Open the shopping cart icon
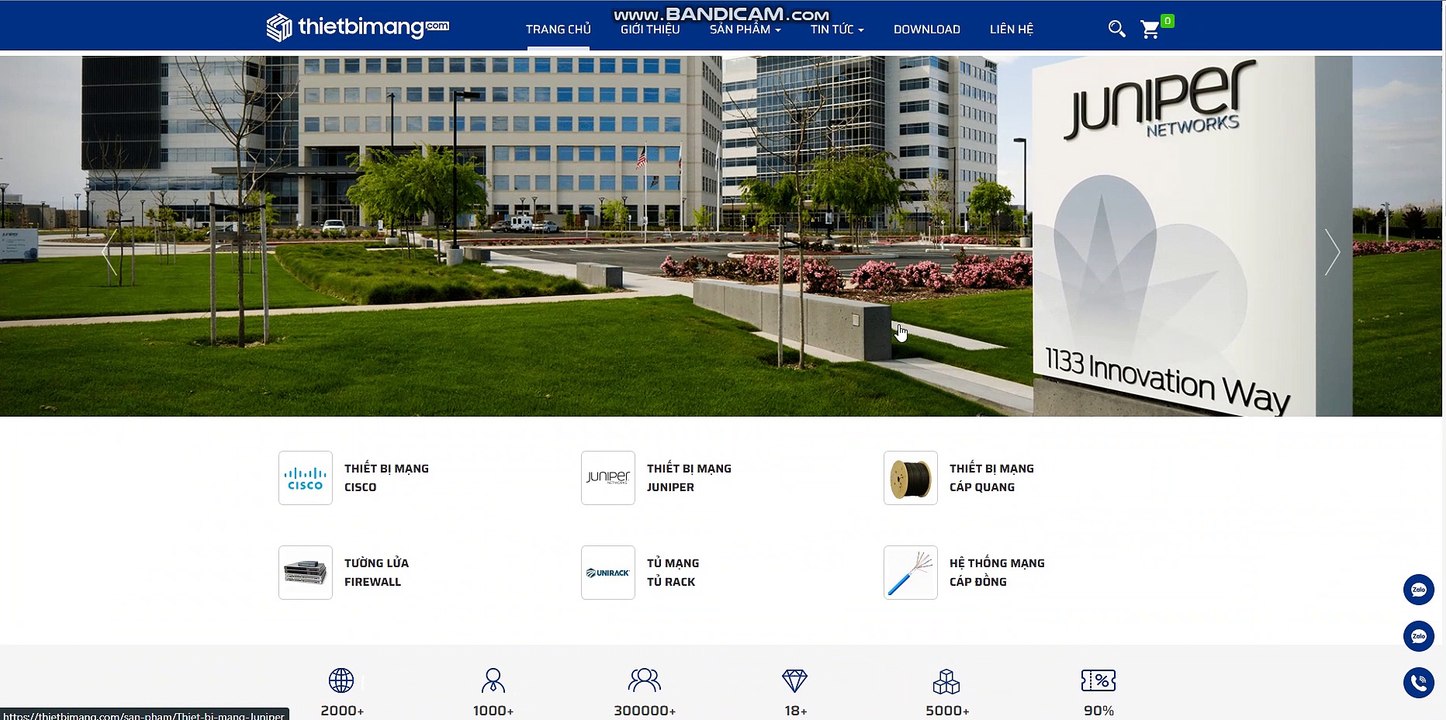The width and height of the screenshot is (1446, 720). point(1150,29)
